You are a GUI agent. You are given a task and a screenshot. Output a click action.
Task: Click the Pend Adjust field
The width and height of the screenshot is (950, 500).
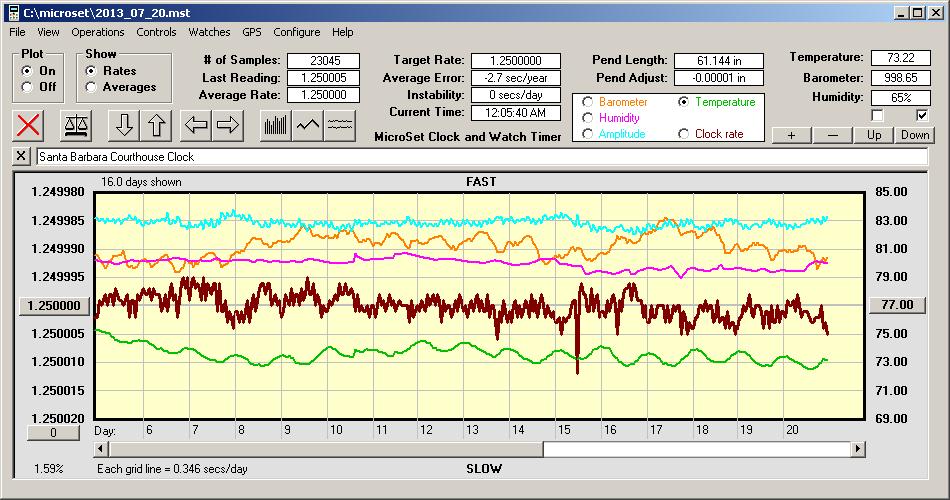(719, 78)
